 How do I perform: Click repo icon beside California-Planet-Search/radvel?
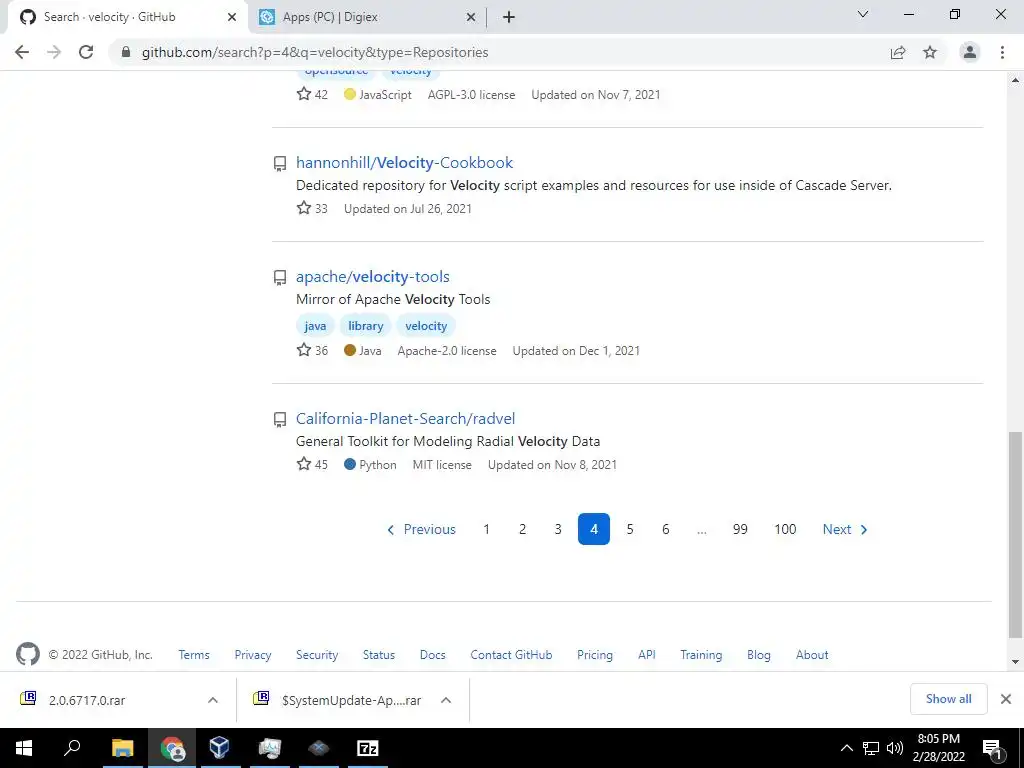click(x=280, y=419)
